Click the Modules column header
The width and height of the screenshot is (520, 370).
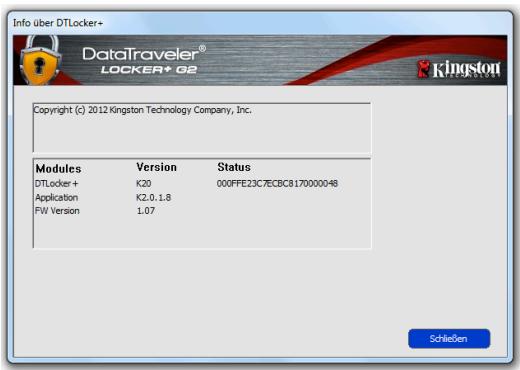tap(58, 168)
